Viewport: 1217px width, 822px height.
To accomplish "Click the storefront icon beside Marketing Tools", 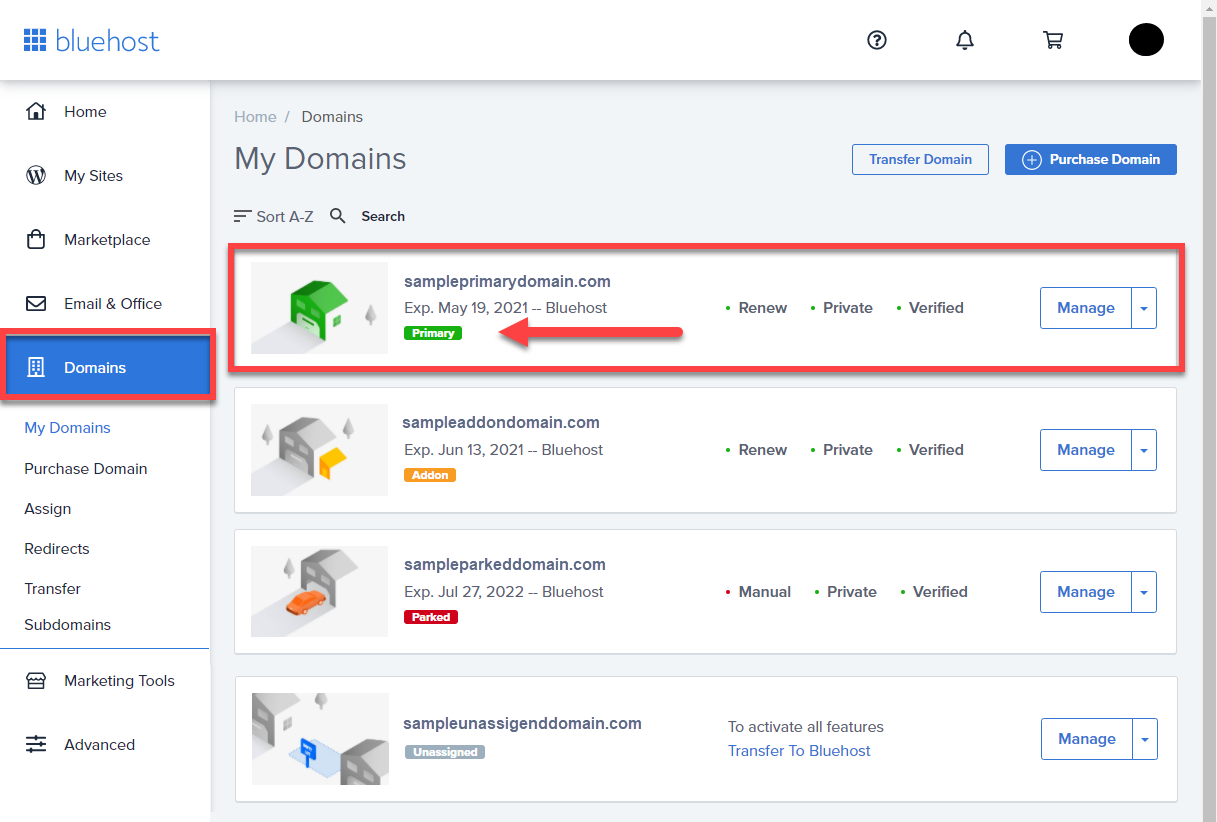I will (x=36, y=681).
